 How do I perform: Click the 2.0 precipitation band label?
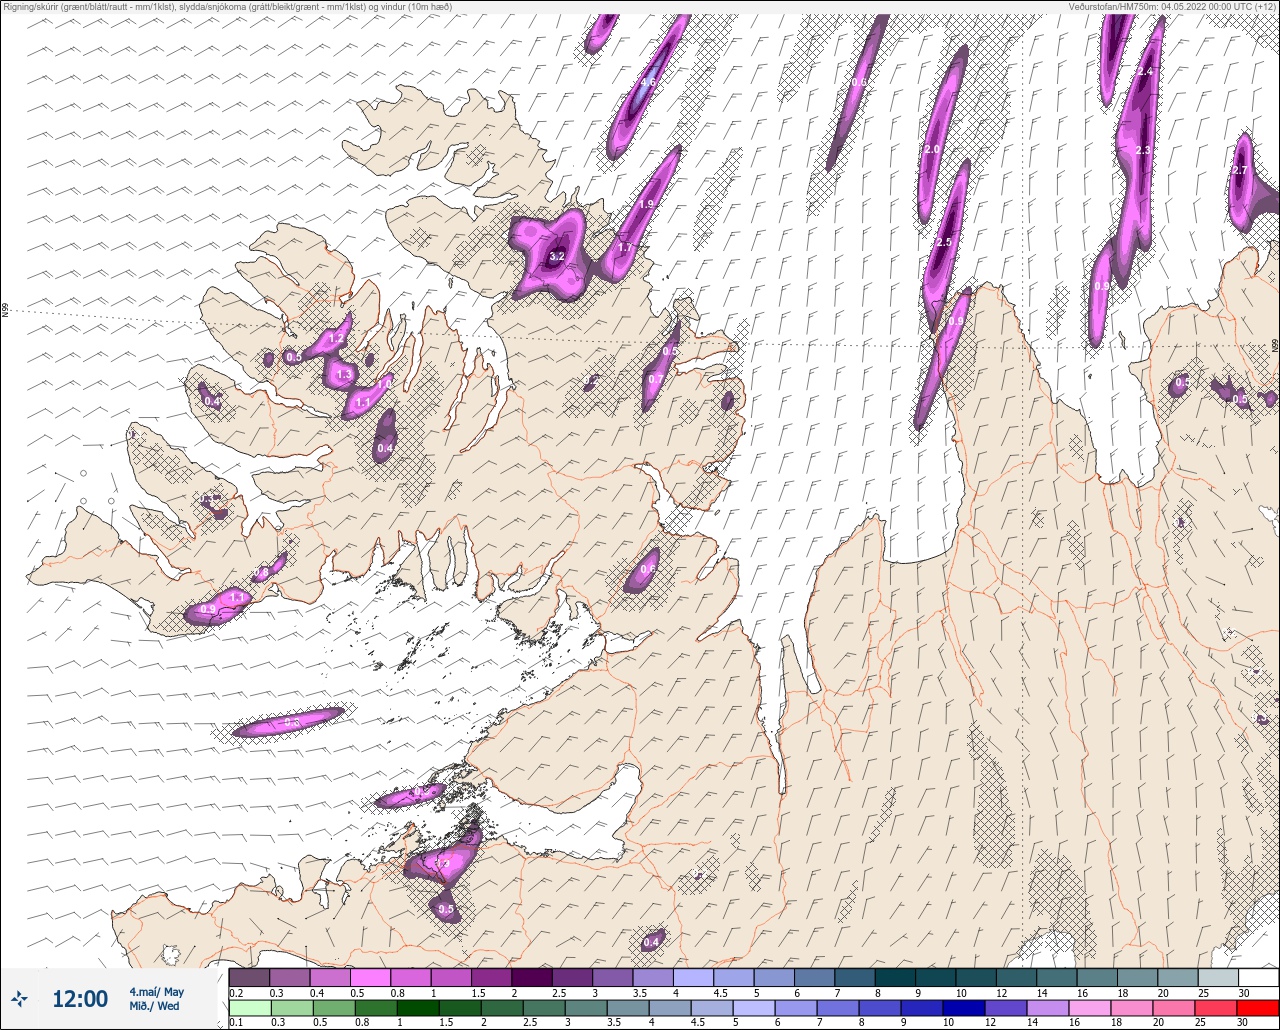tap(932, 149)
